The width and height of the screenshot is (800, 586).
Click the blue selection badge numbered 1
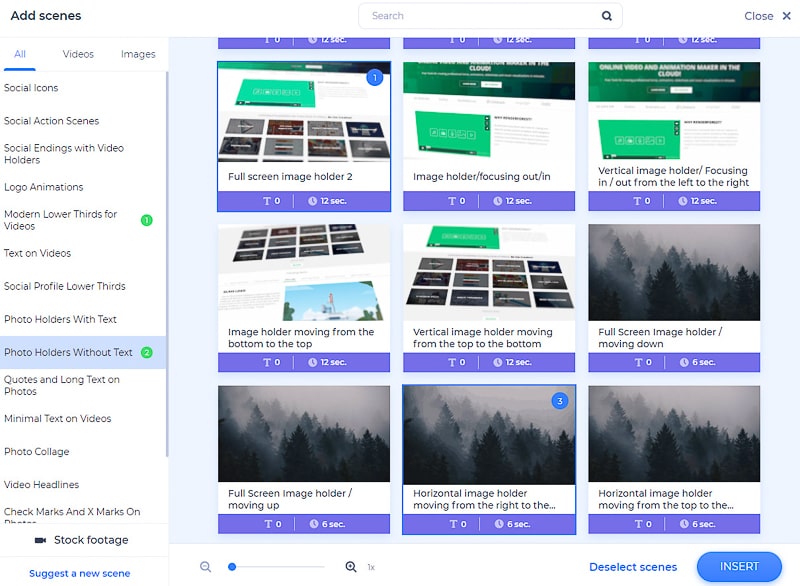point(375,78)
